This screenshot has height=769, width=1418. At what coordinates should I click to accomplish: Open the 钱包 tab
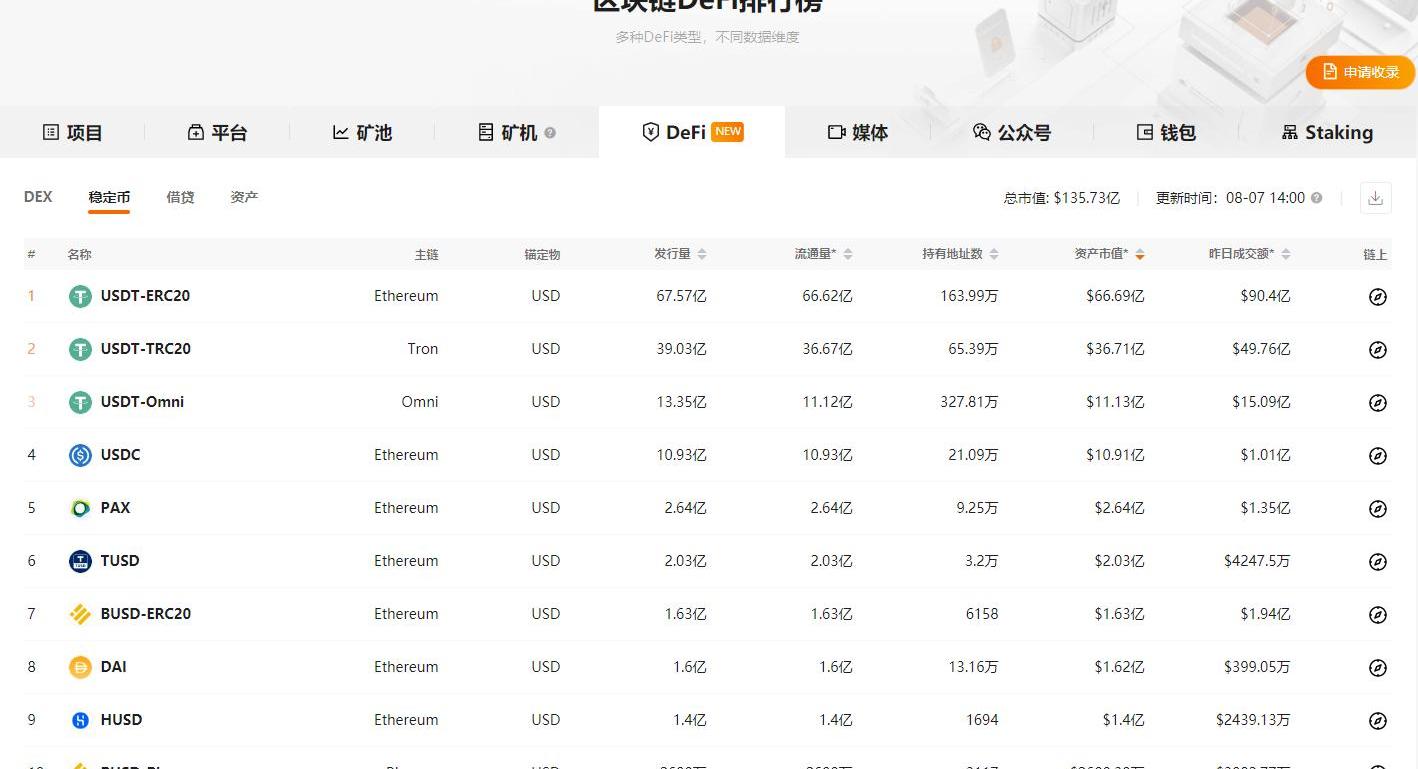1166,132
